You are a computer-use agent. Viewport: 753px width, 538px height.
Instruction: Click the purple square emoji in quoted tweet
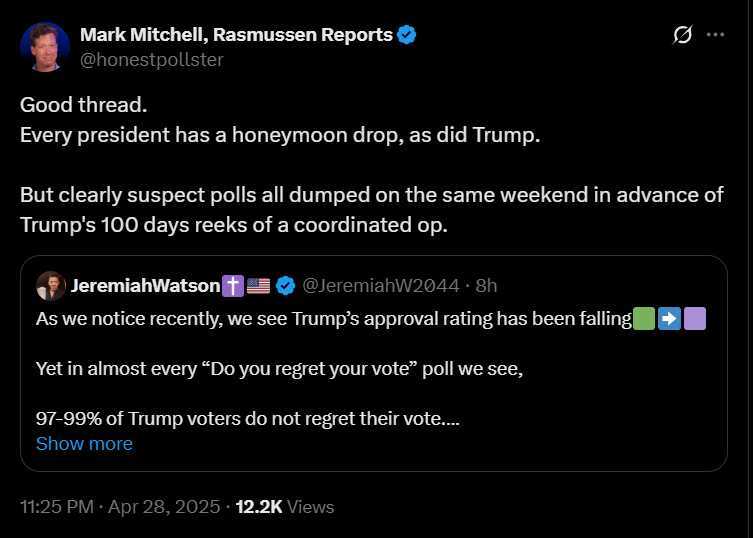point(695,318)
